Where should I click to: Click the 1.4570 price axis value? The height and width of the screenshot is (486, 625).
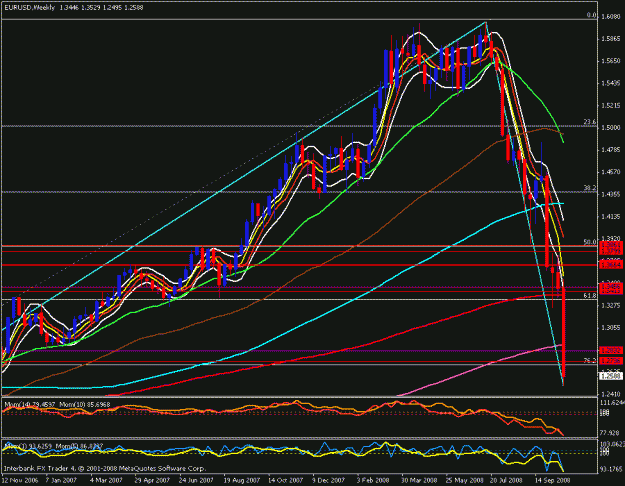(x=611, y=172)
